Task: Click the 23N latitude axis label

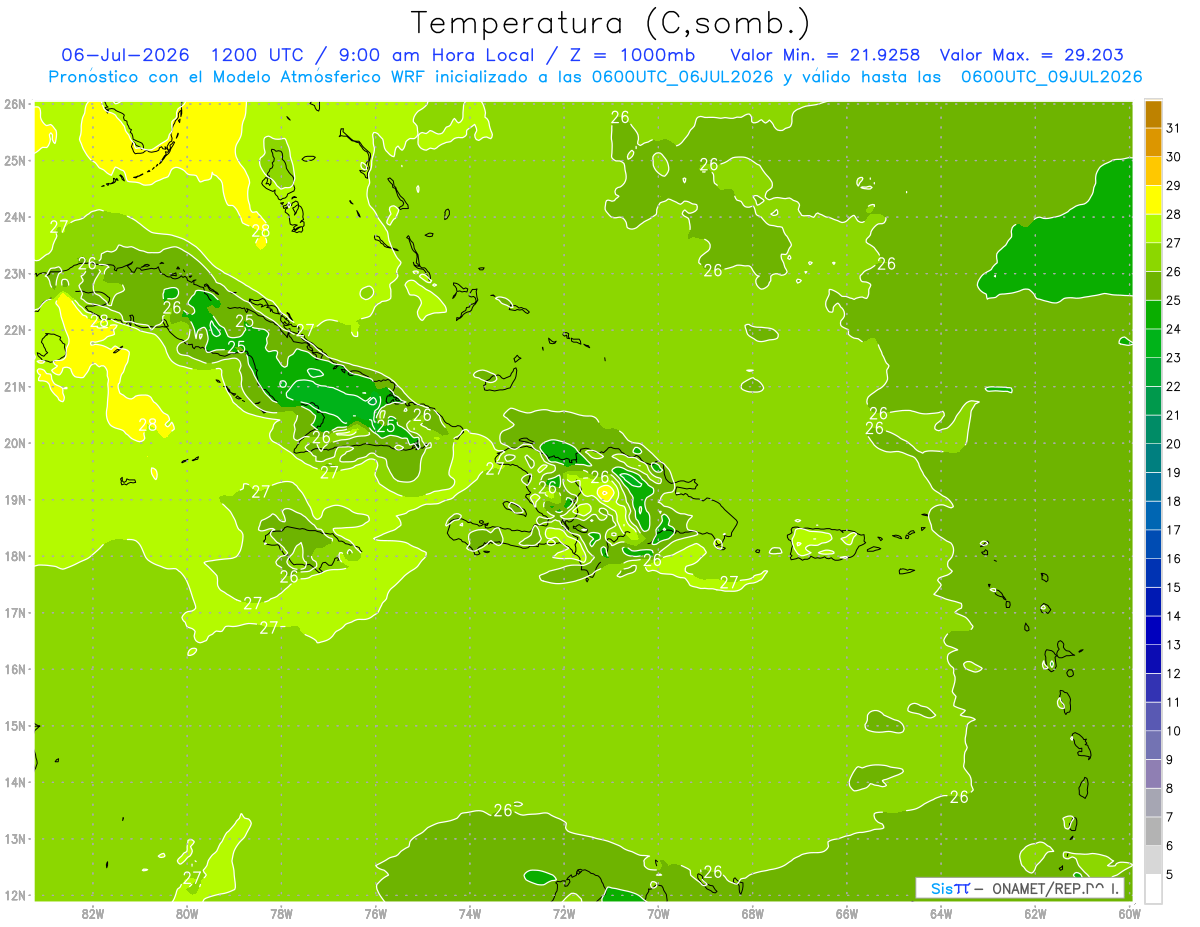Action: click(14, 273)
